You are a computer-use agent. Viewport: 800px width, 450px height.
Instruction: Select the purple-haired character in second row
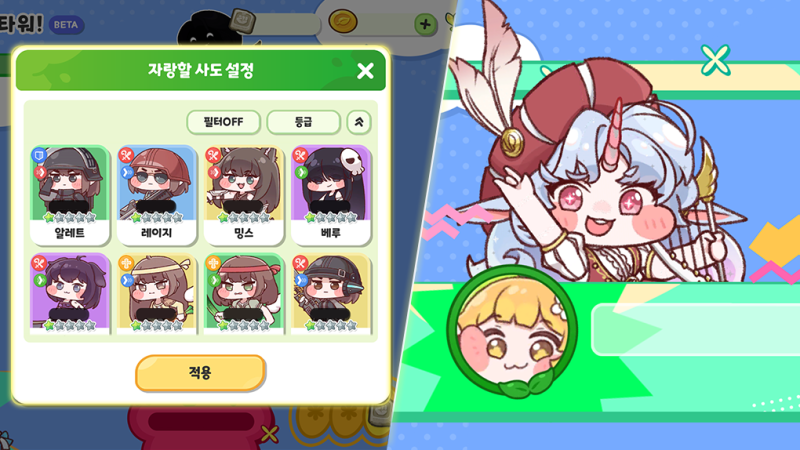(x=70, y=294)
